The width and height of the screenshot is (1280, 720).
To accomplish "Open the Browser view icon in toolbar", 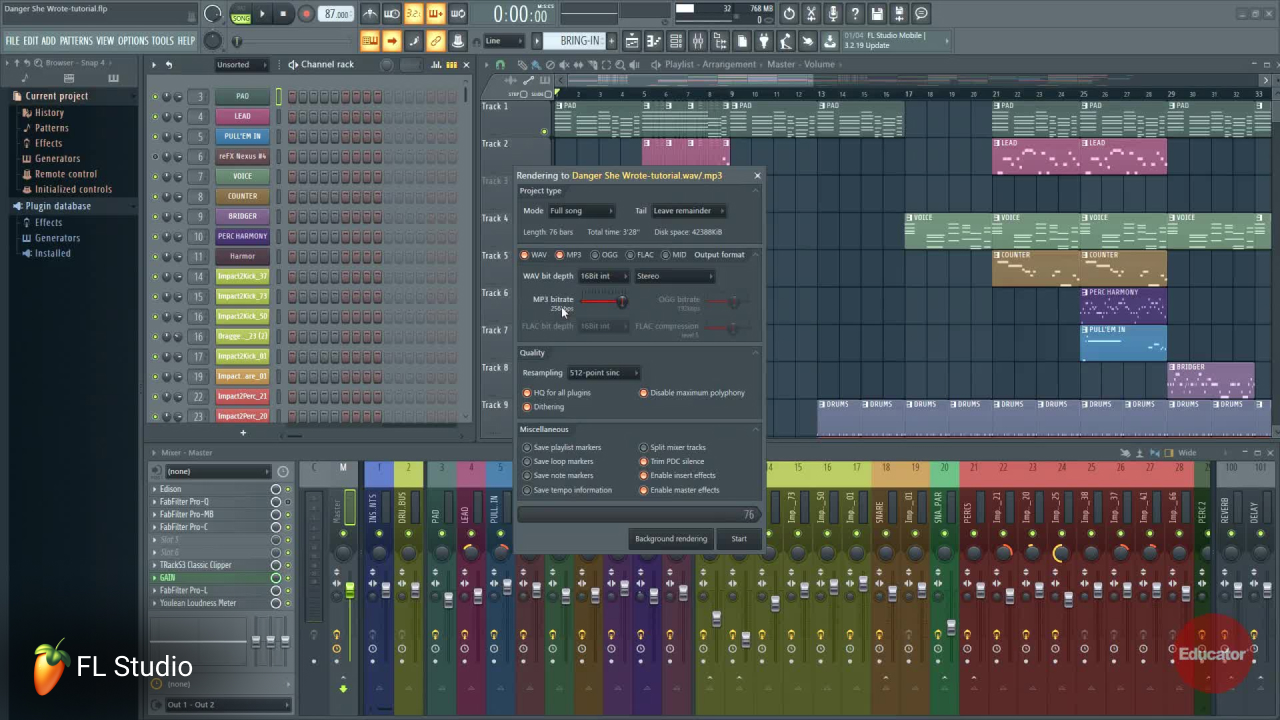I will (x=720, y=41).
